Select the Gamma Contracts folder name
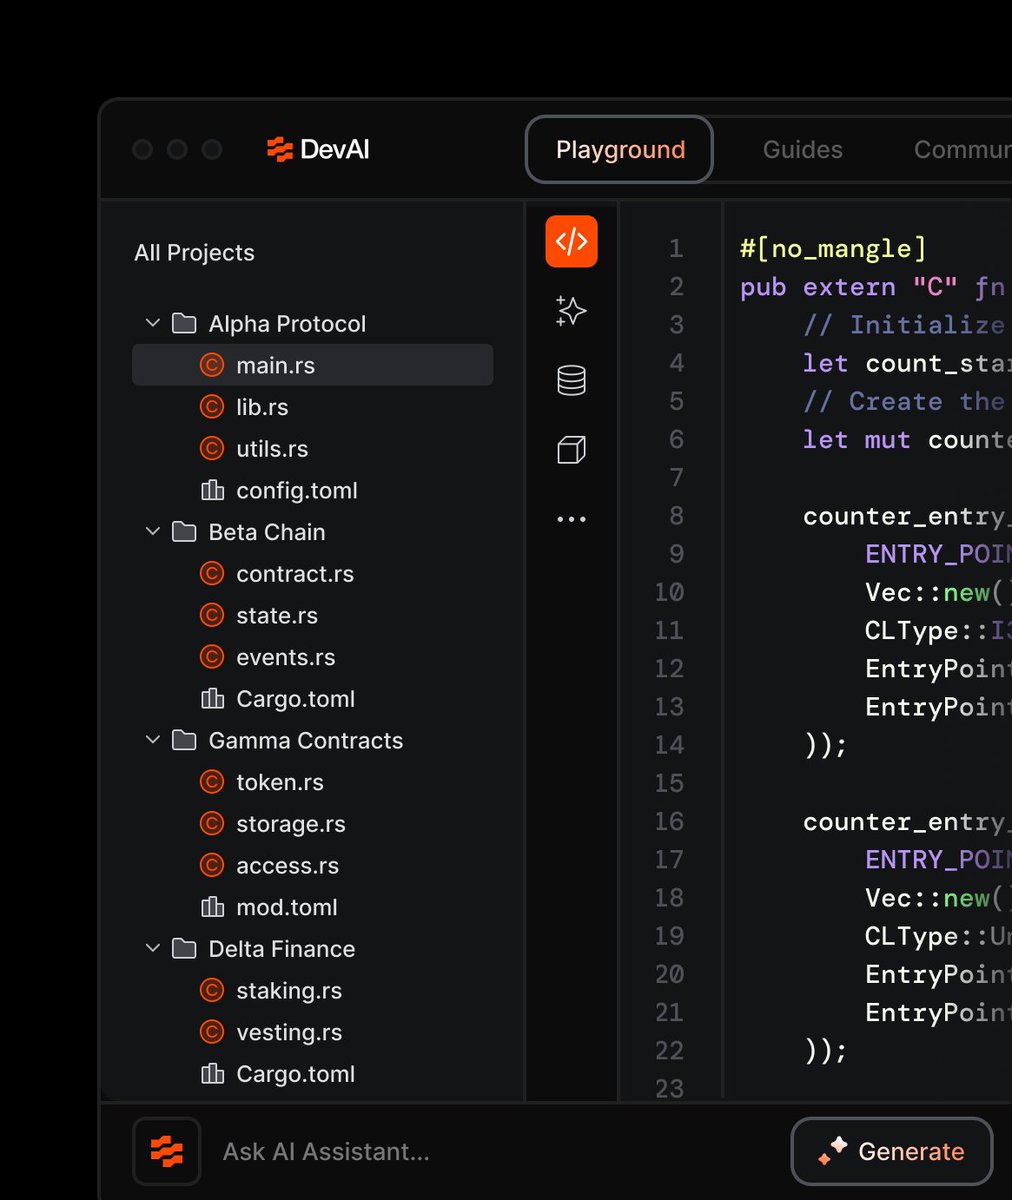1012x1200 pixels. pos(306,741)
